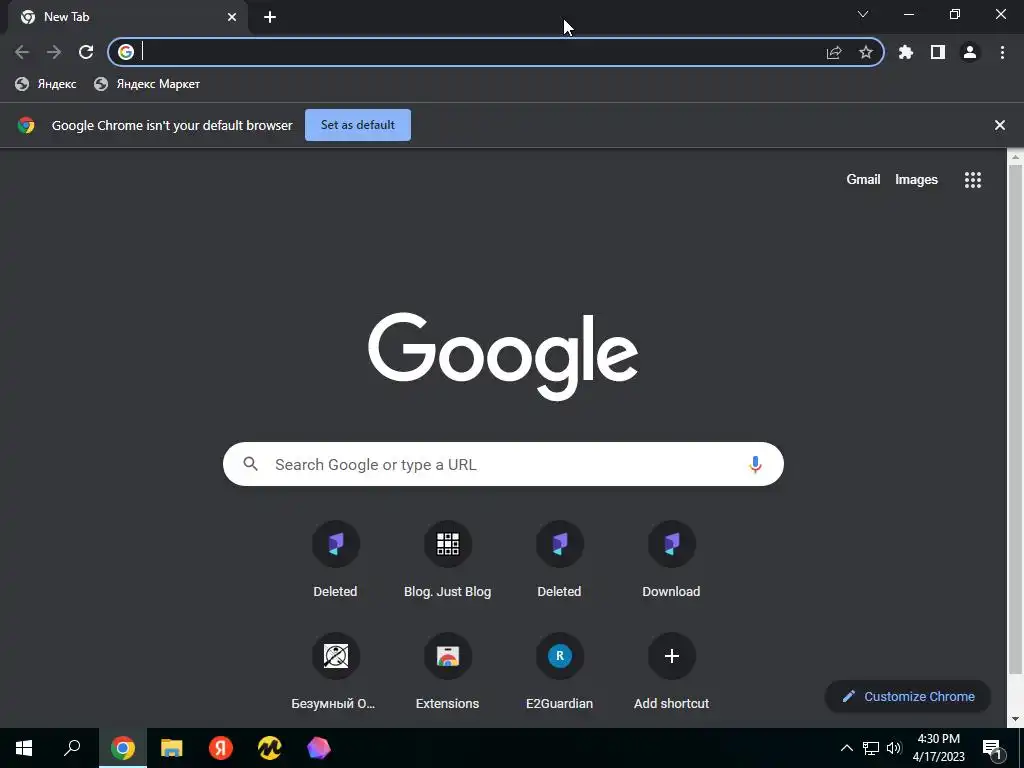The image size is (1024, 768).
Task: Open File Explorer from taskbar
Action: pyautogui.click(x=172, y=748)
